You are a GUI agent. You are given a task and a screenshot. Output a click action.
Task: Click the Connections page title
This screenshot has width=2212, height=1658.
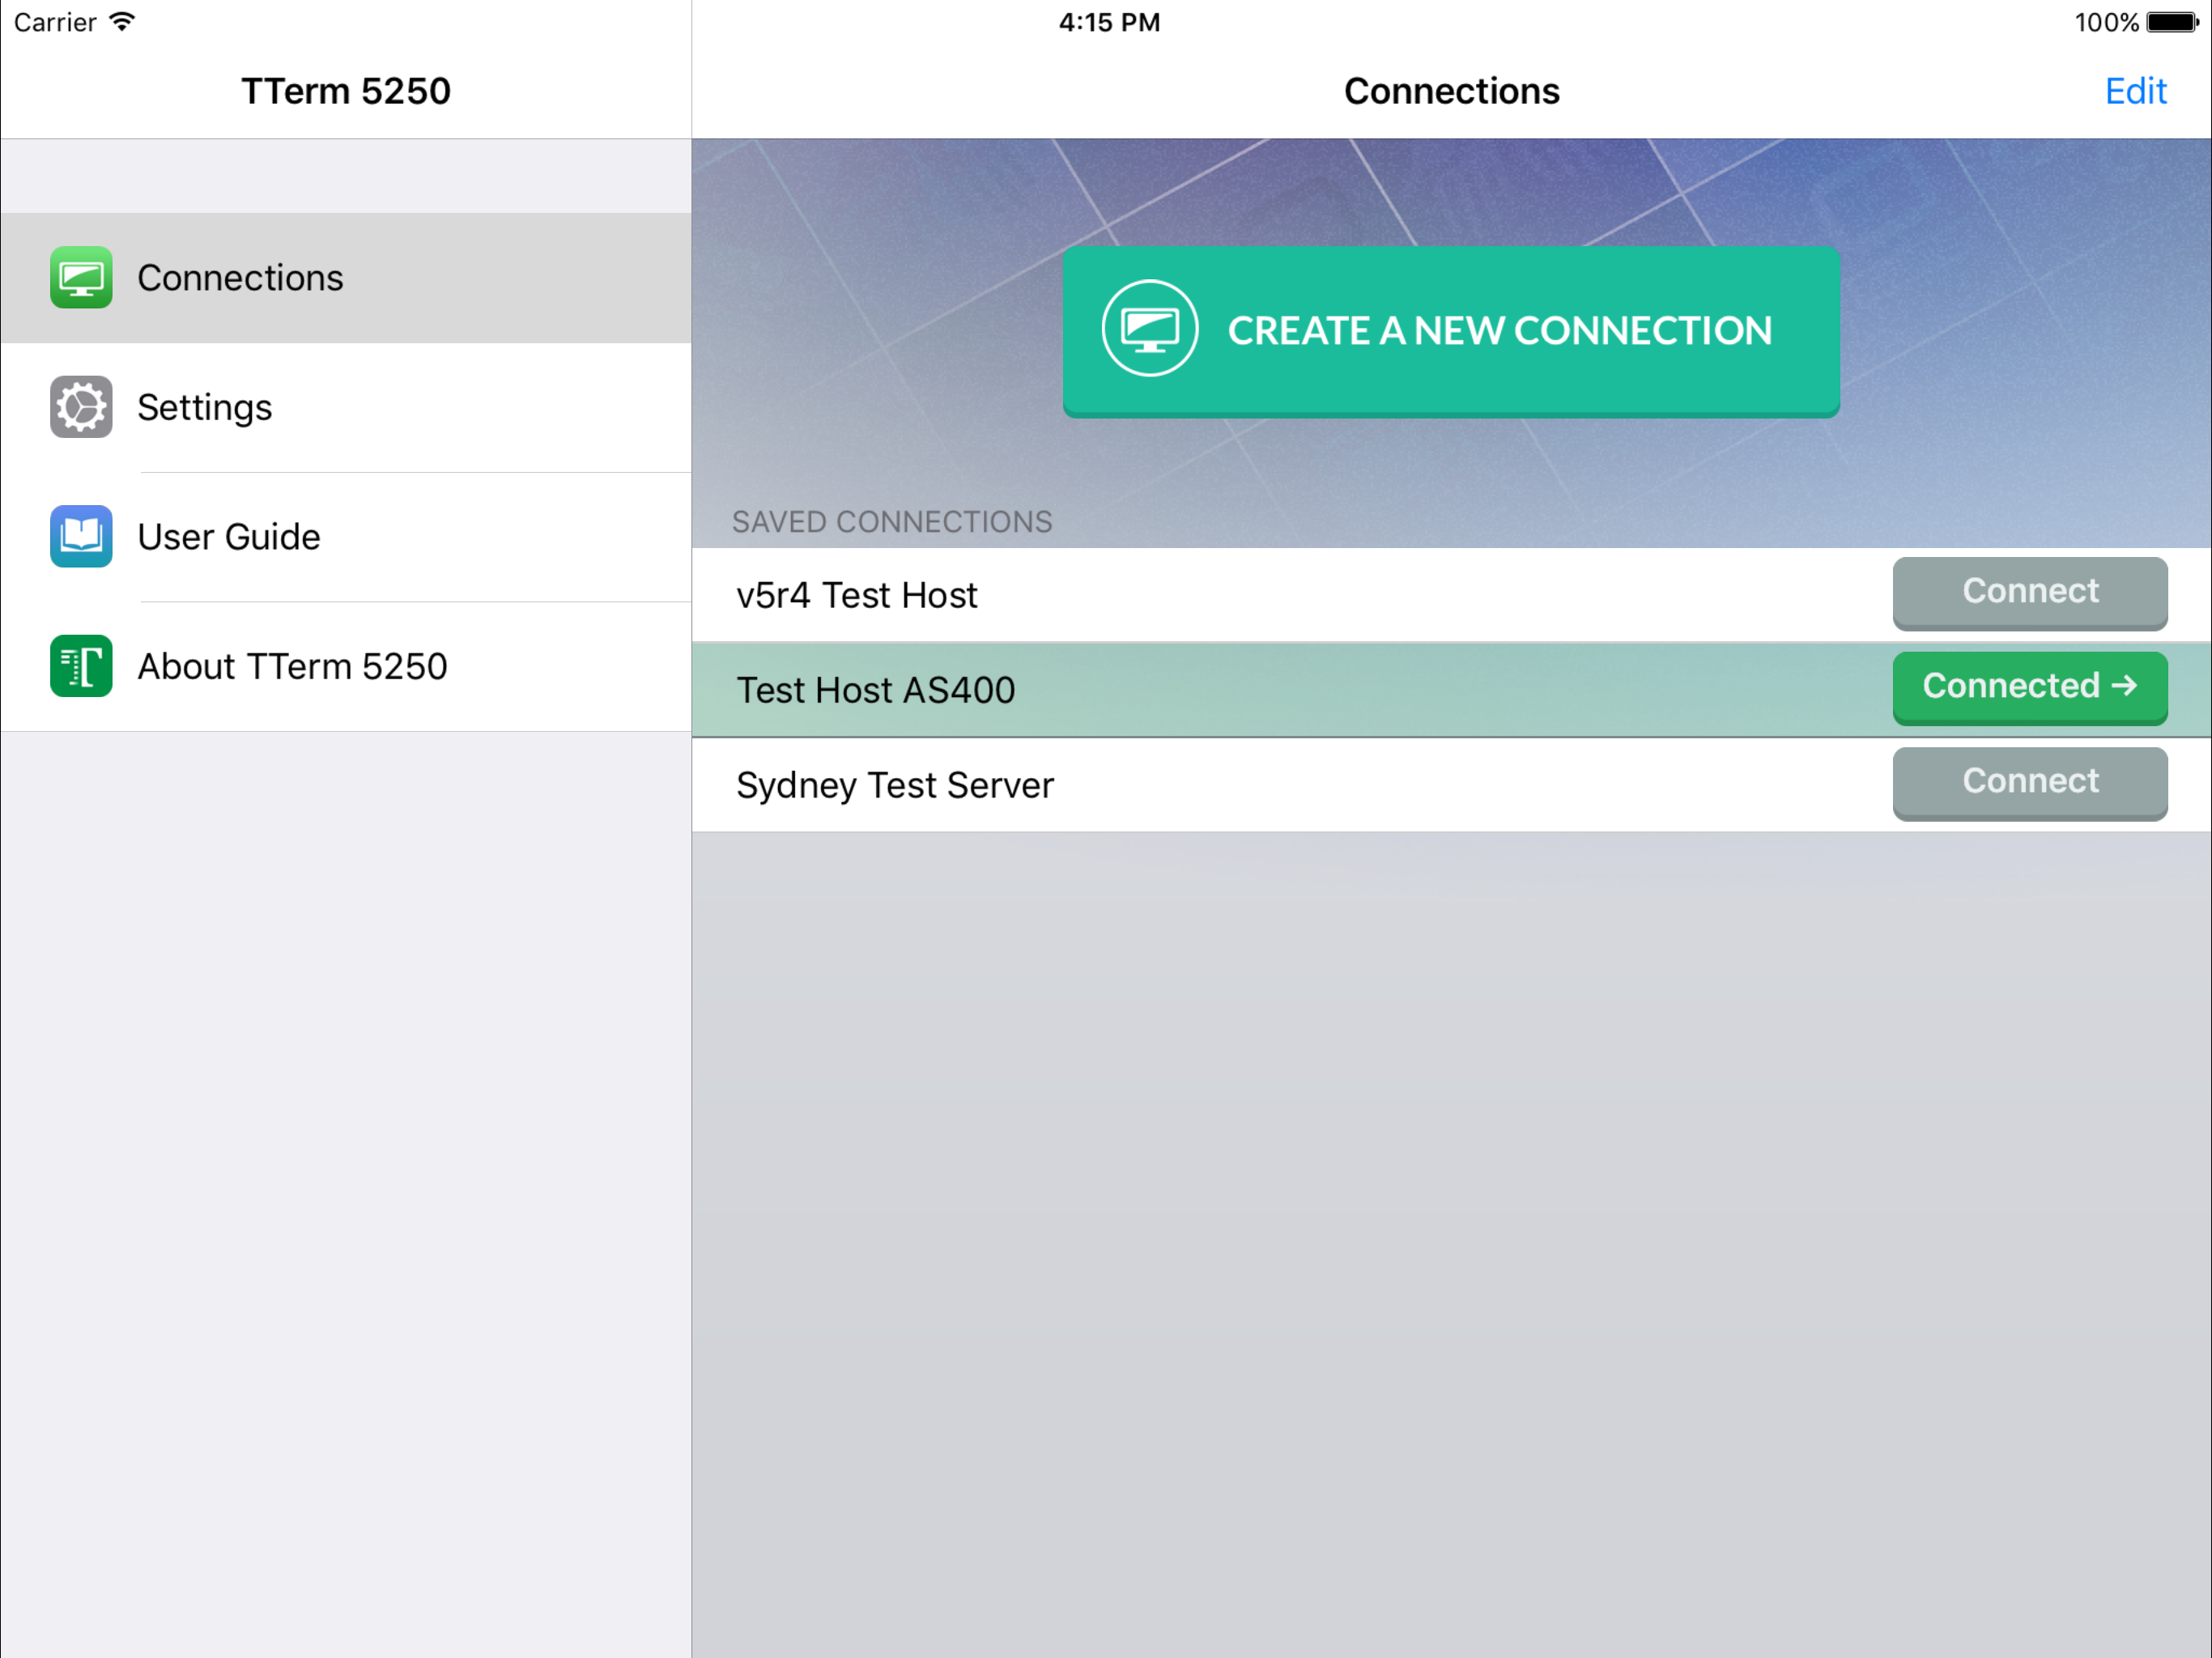point(1451,91)
